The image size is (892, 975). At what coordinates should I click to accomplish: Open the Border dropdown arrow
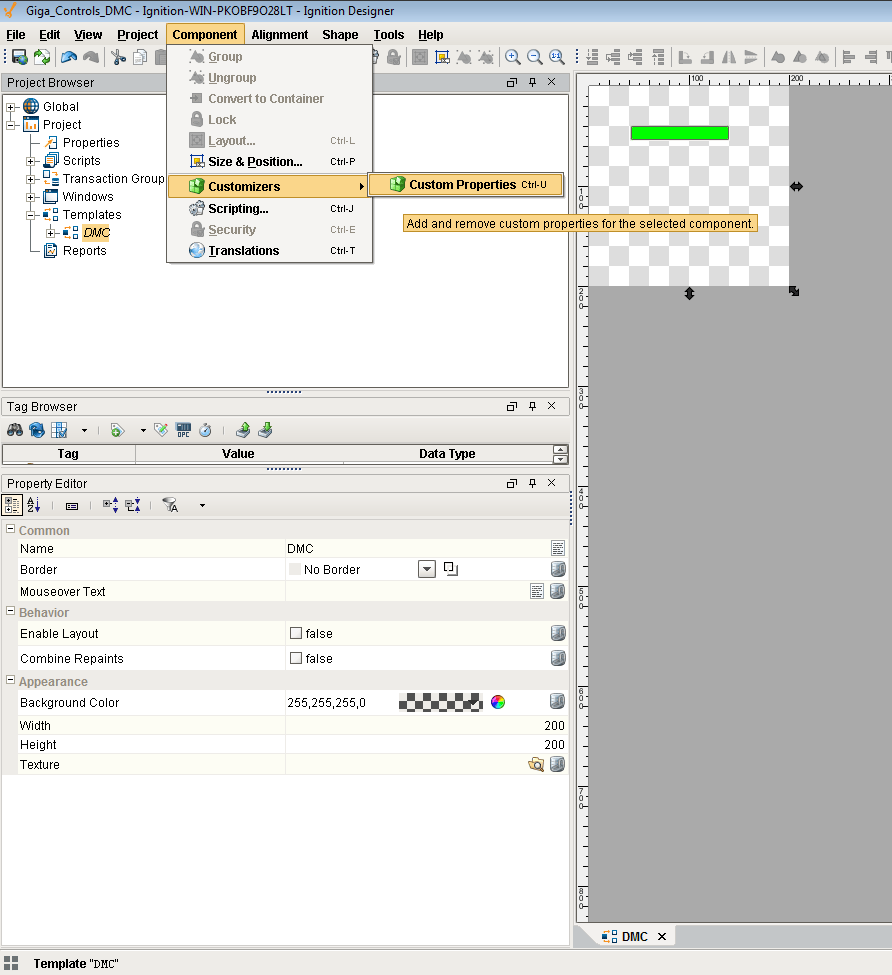tap(427, 570)
